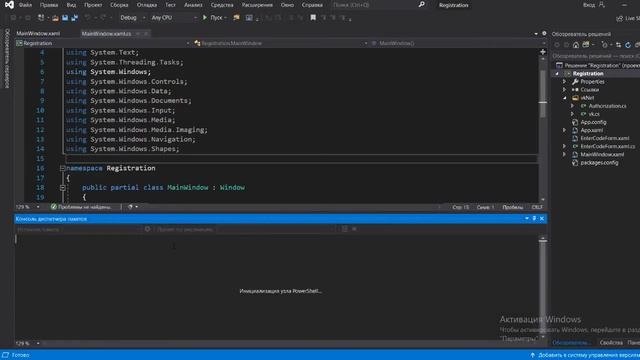The width and height of the screenshot is (640, 360).
Task: Open the Вид menu
Action: (71, 5)
